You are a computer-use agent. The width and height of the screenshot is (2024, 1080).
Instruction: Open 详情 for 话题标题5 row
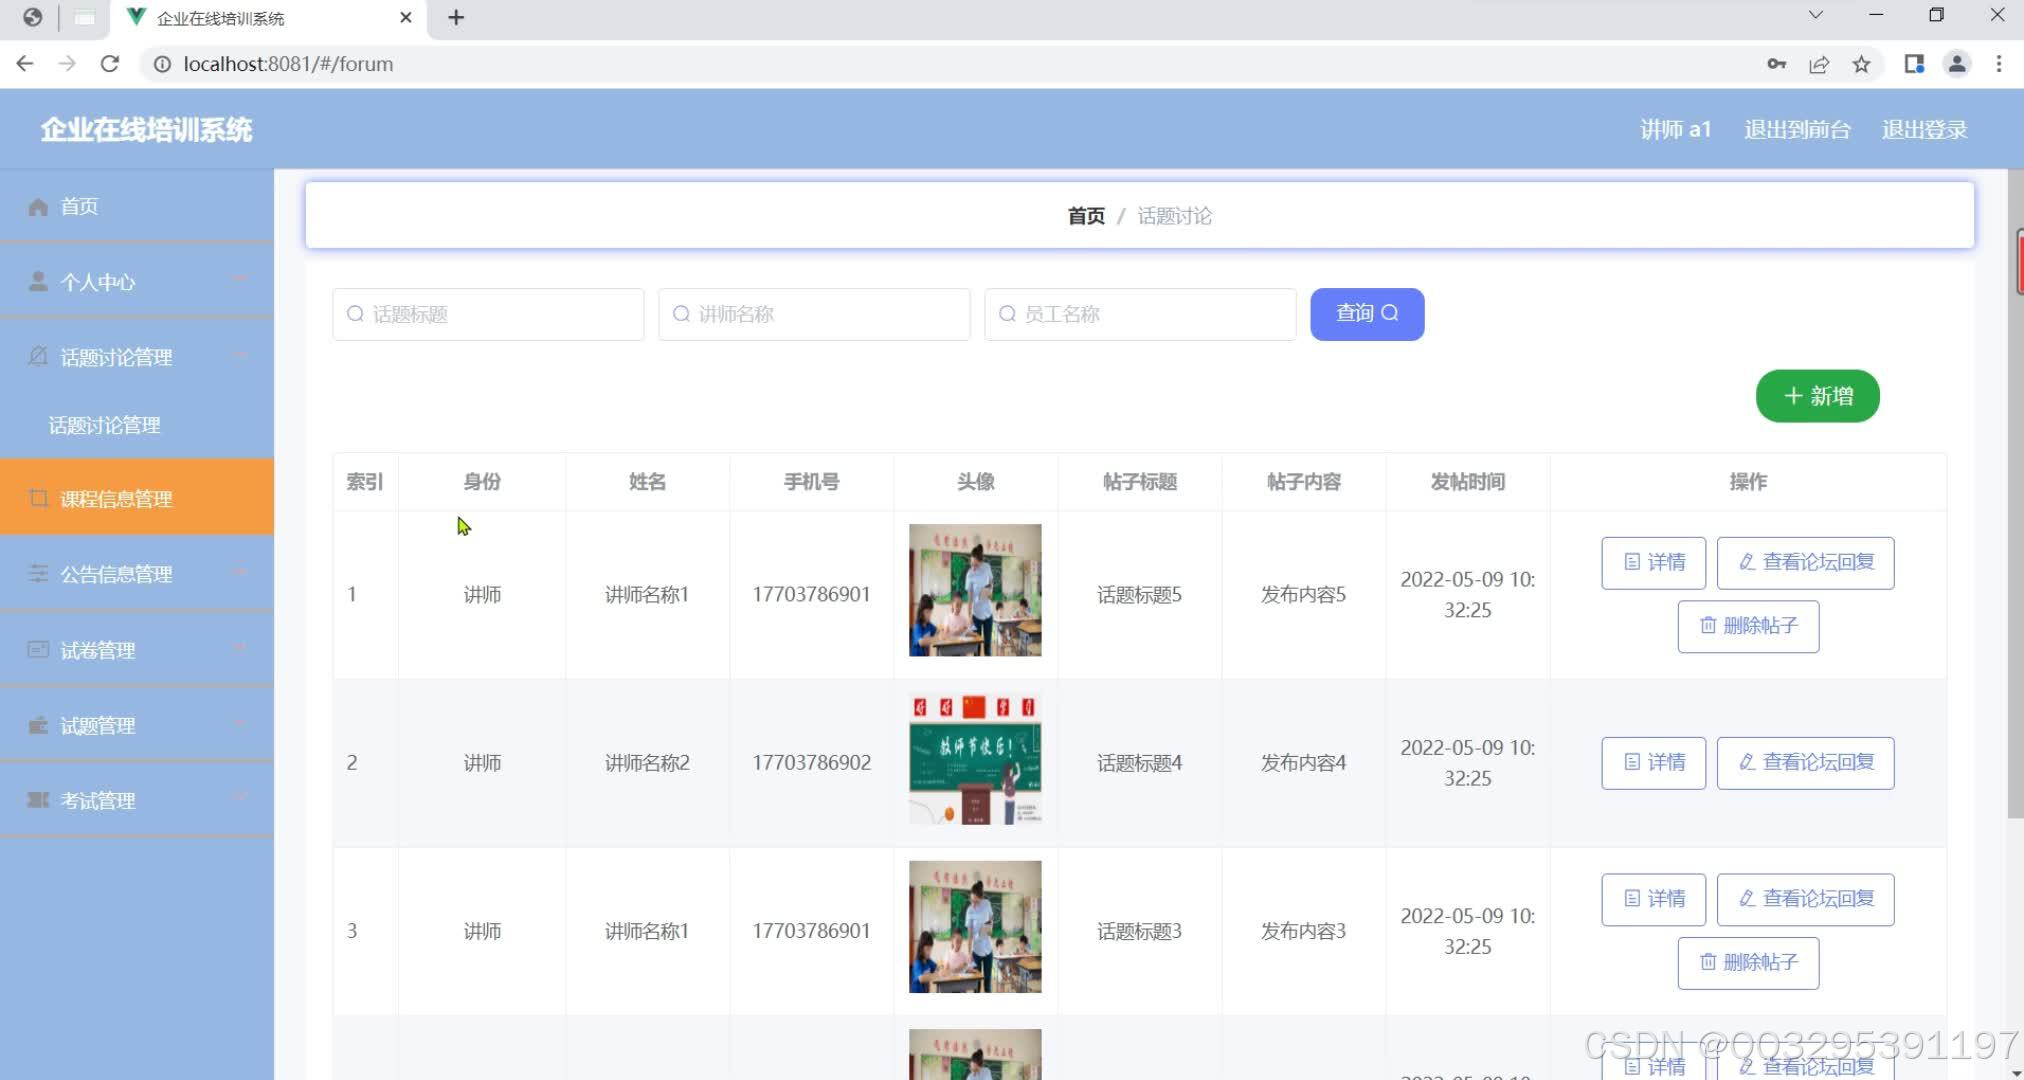(1653, 563)
